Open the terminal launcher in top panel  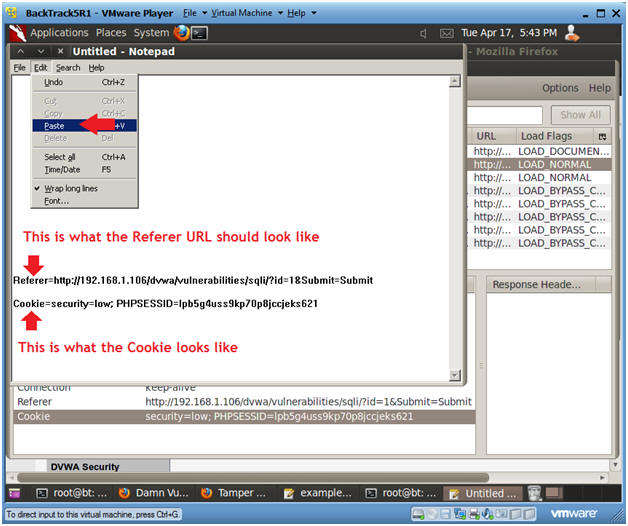199,33
